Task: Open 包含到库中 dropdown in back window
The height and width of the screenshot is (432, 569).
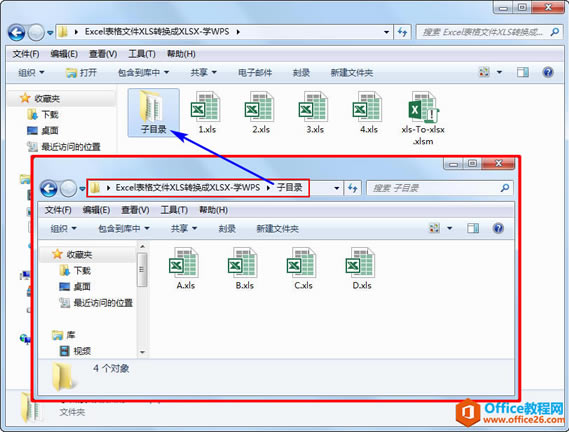Action: 143,73
